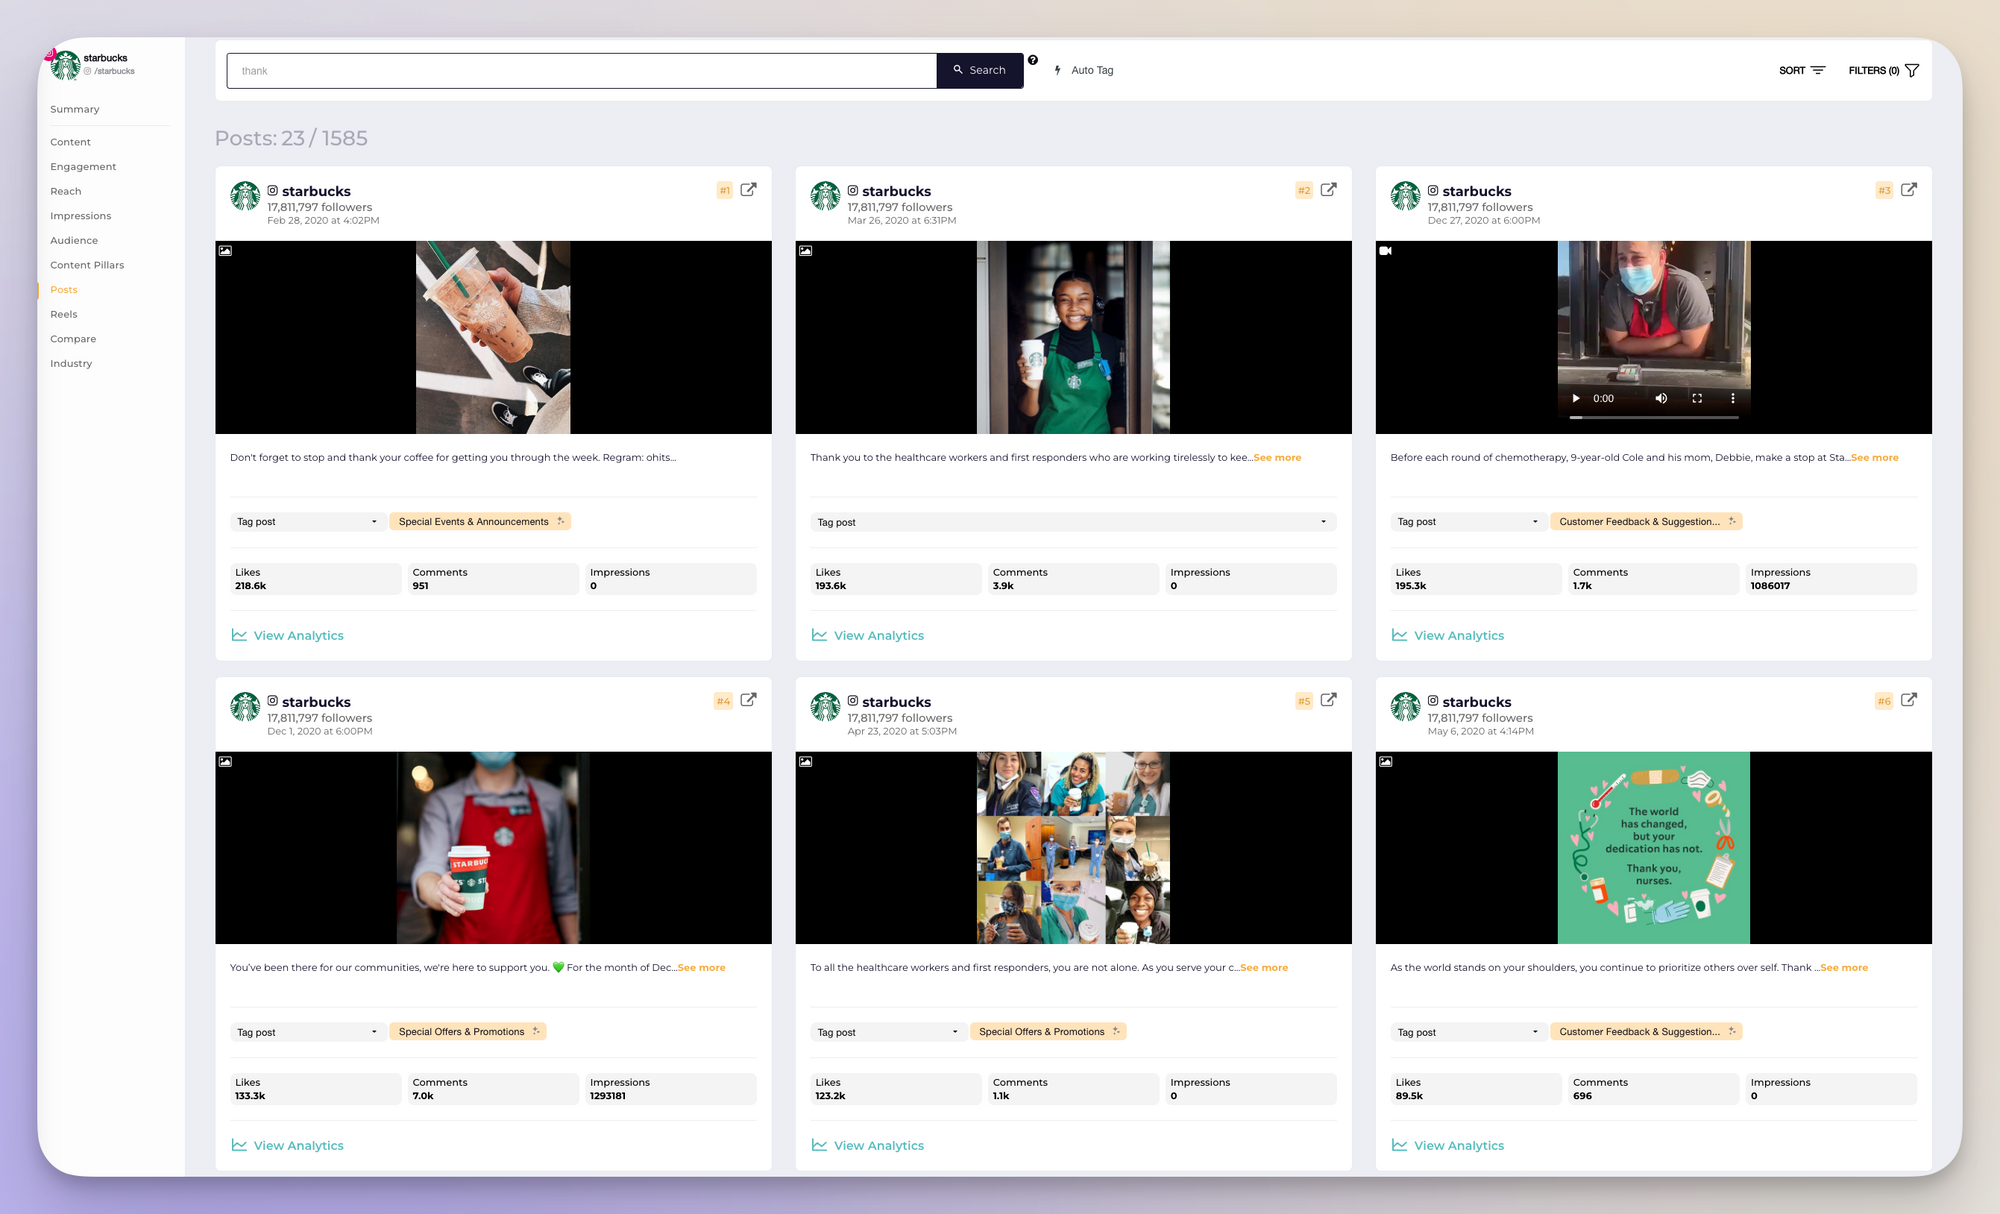
Task: Click the search input containing 'thank'
Action: coord(582,71)
